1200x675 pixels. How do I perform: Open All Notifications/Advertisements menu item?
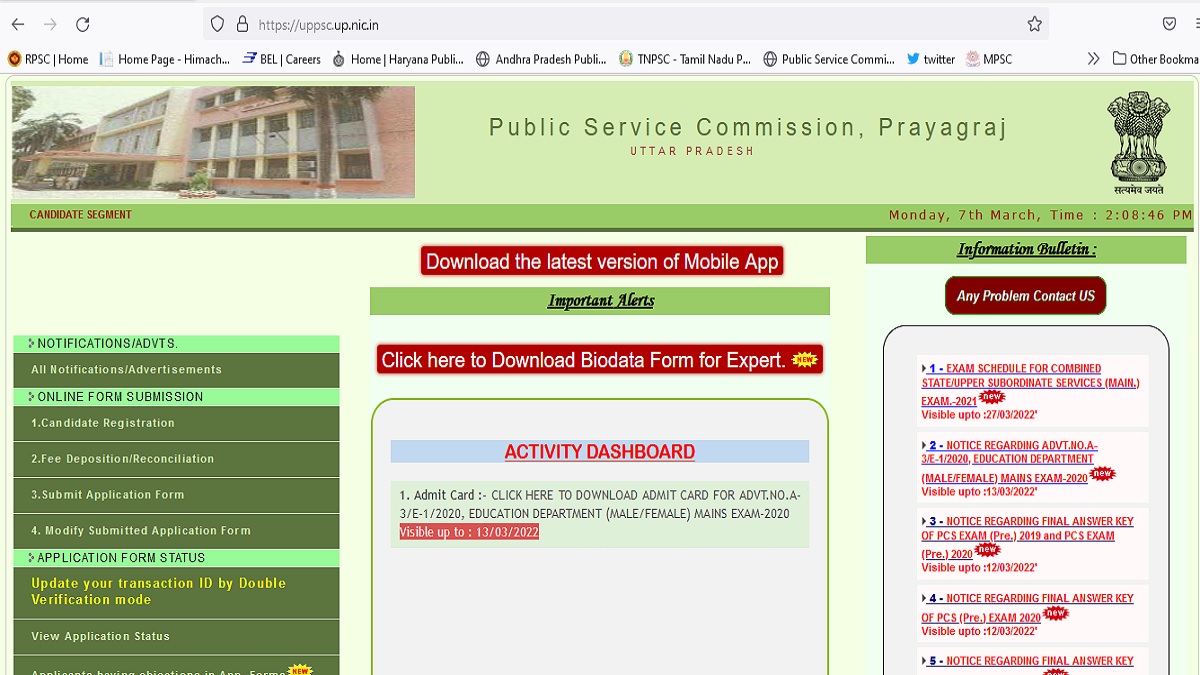point(126,370)
